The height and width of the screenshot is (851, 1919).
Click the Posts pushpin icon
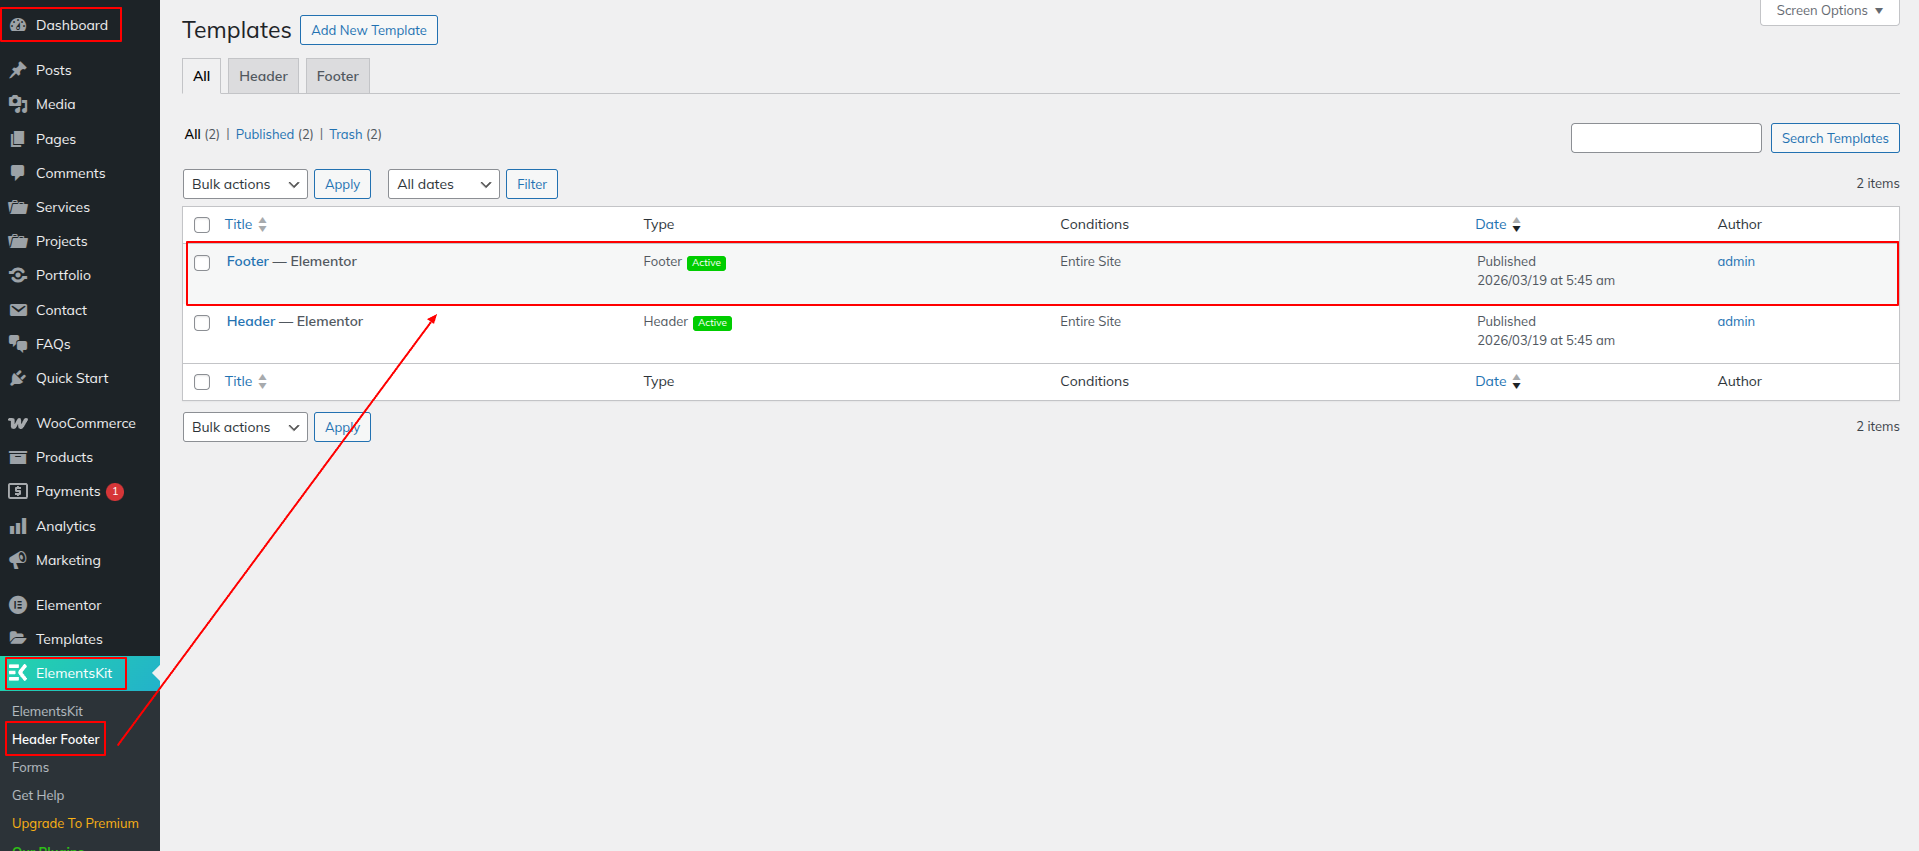coord(18,70)
